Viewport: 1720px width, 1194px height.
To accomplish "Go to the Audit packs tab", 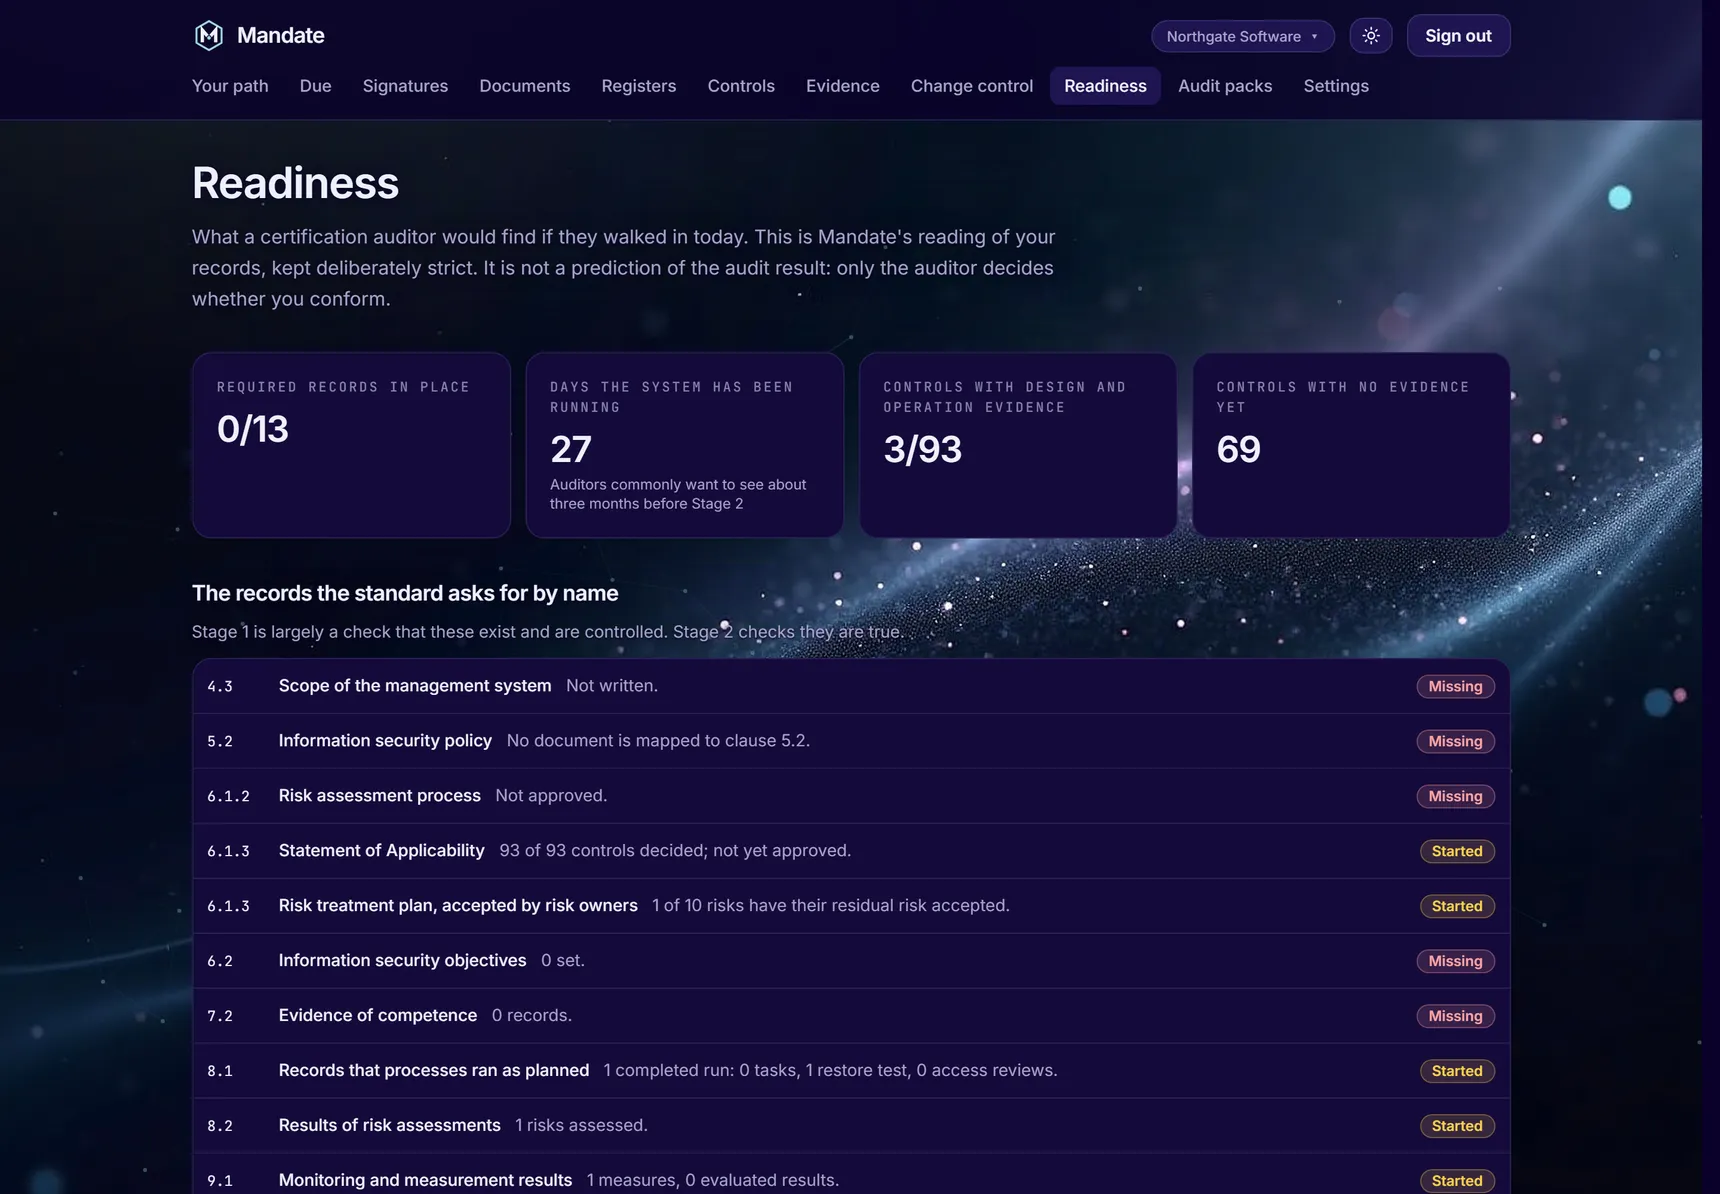I will (1225, 86).
